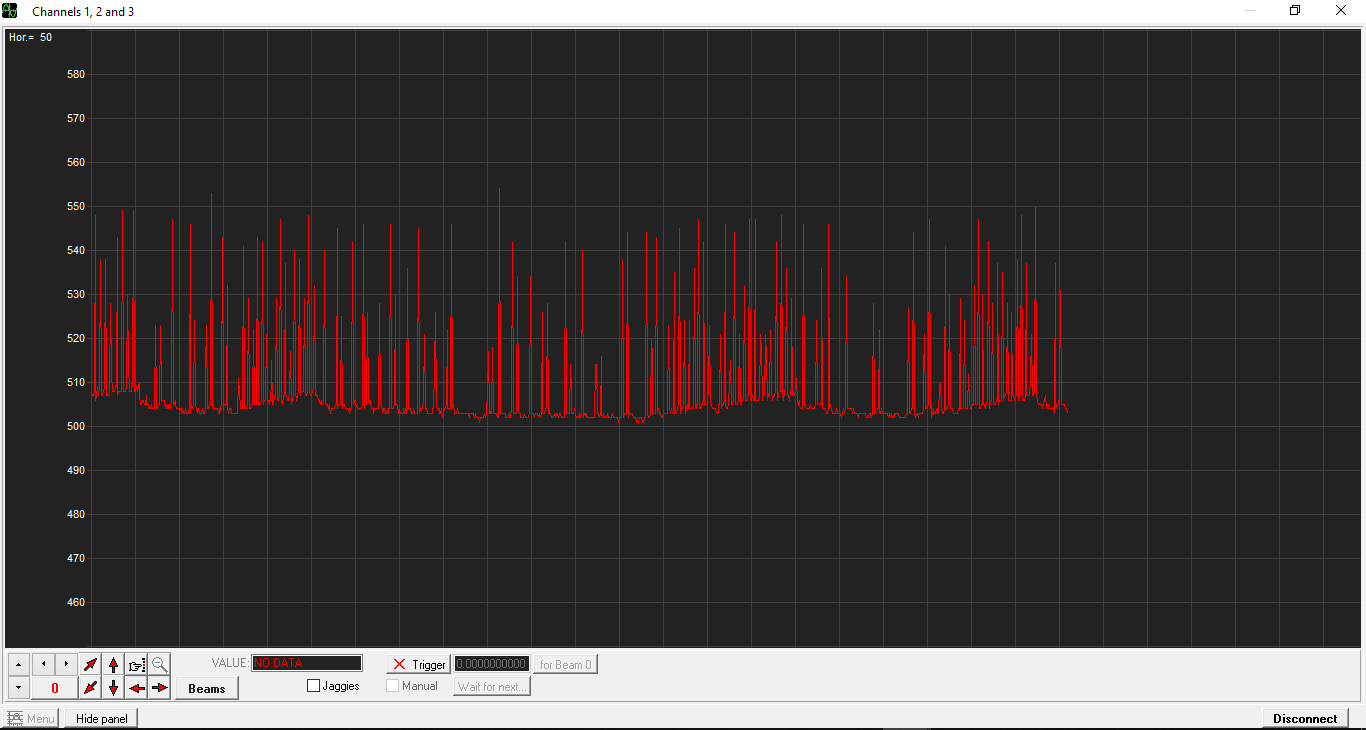
Task: Click the VALUE field showing NO DATA
Action: tap(306, 663)
